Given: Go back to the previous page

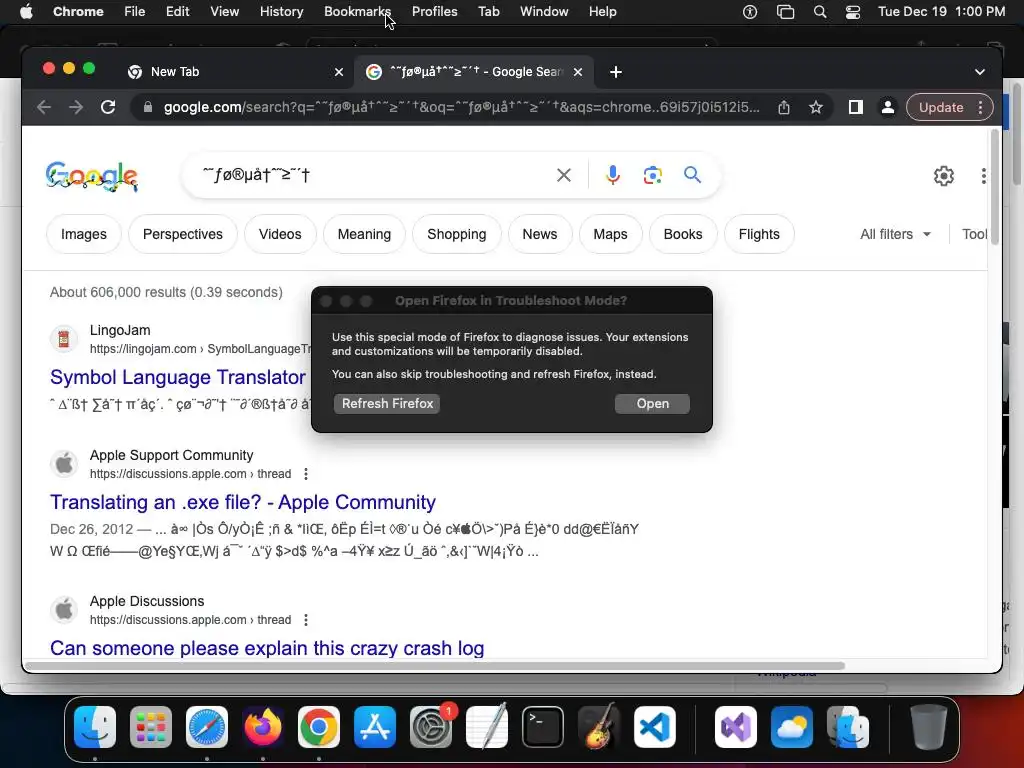Looking at the screenshot, I should tap(44, 107).
